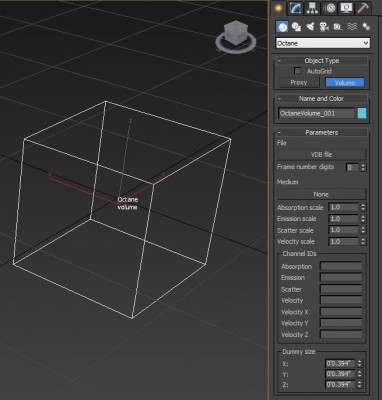Click the cyan object color swatch
This screenshot has height=400, width=382.
tap(362, 113)
